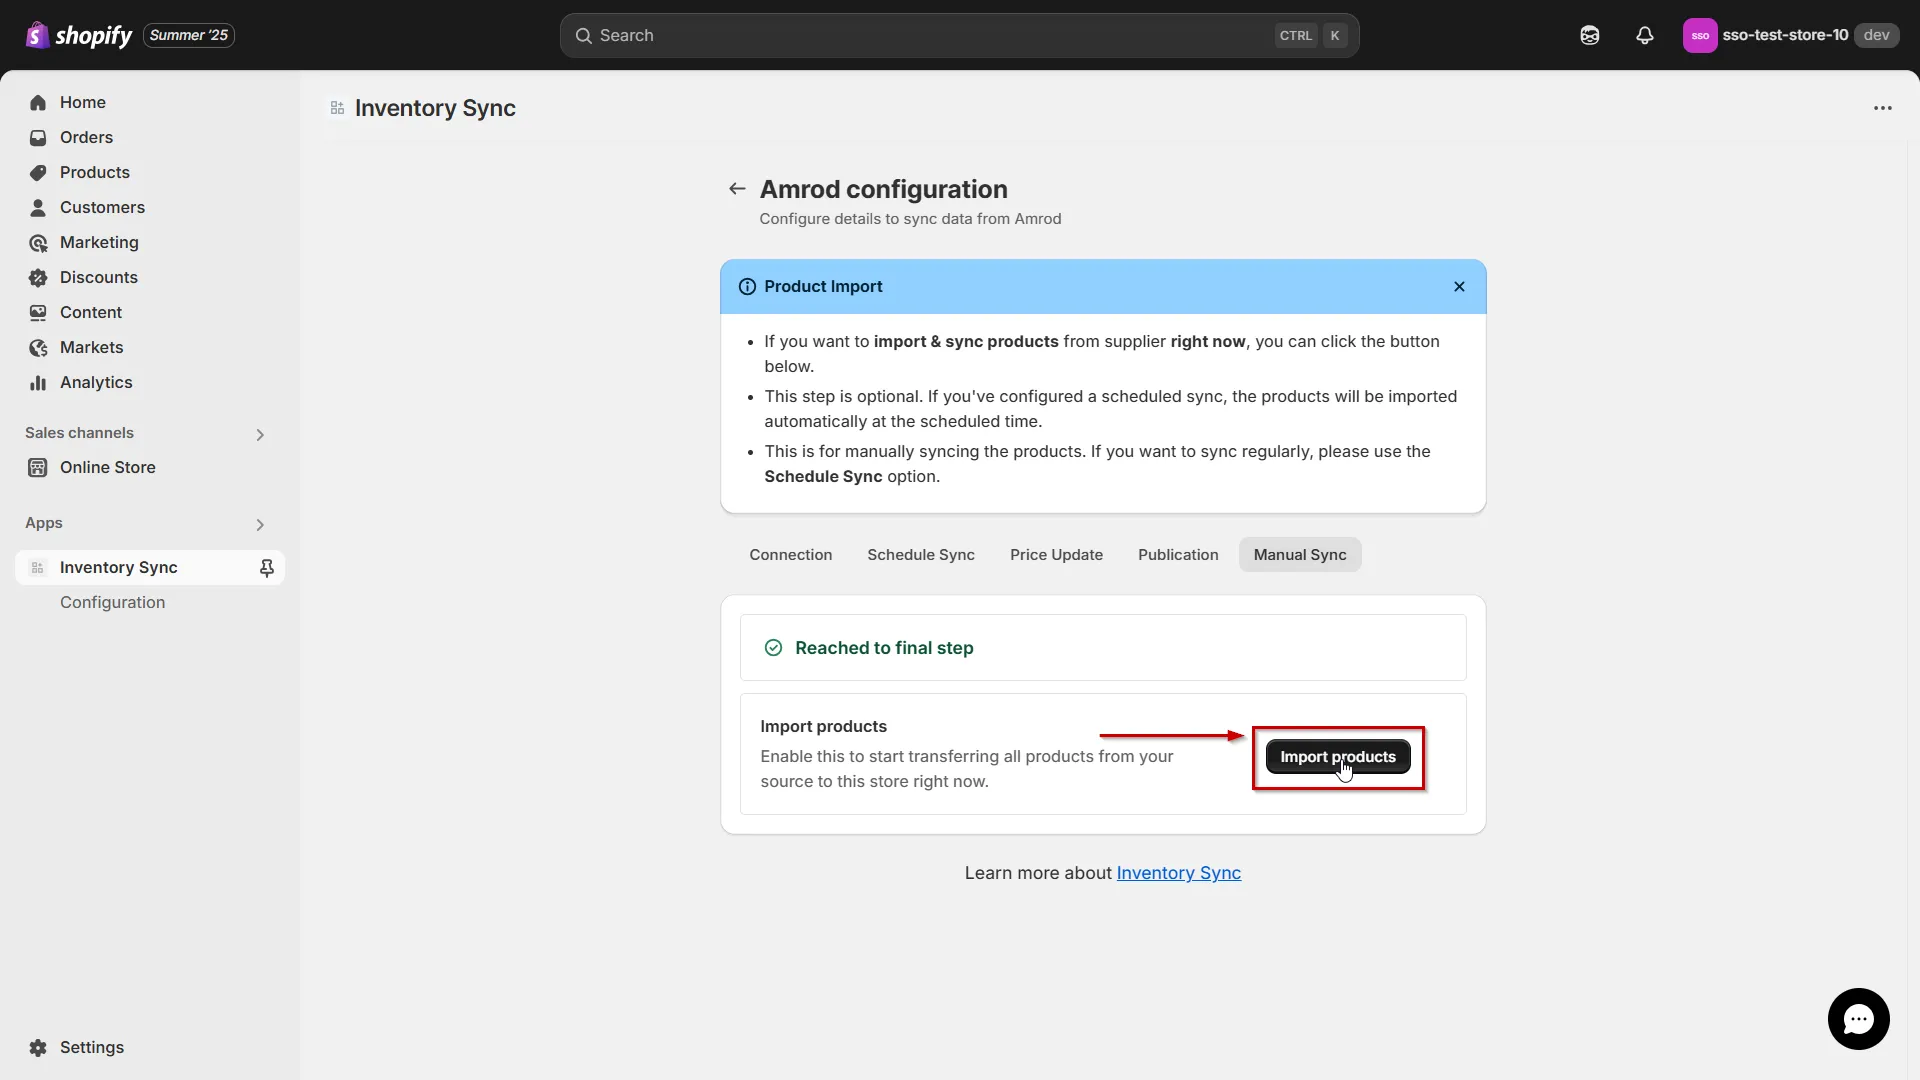Unpin Inventory Sync with the pin icon
The width and height of the screenshot is (1920, 1080).
[x=267, y=568]
